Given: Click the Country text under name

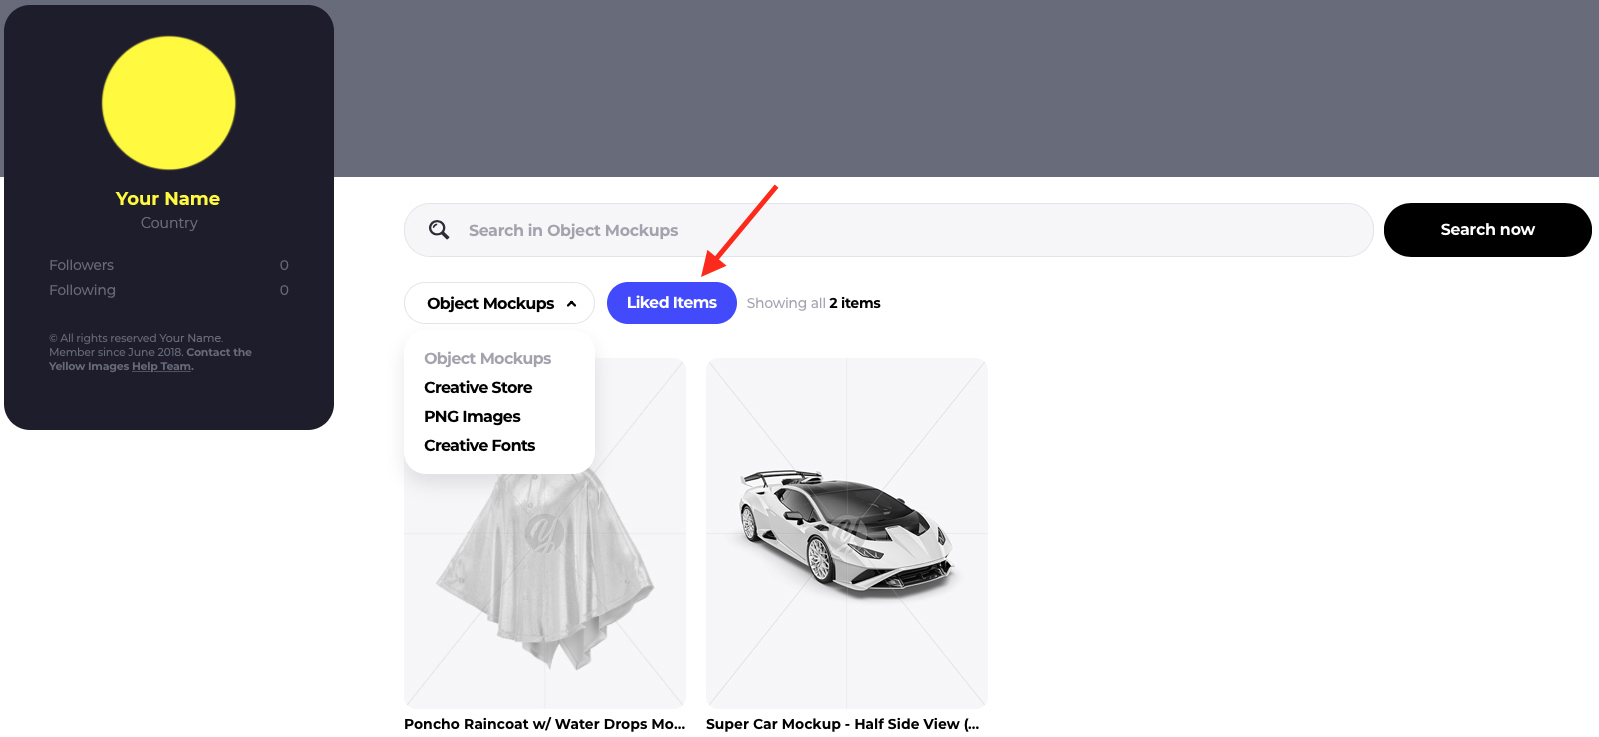Looking at the screenshot, I should pos(169,223).
